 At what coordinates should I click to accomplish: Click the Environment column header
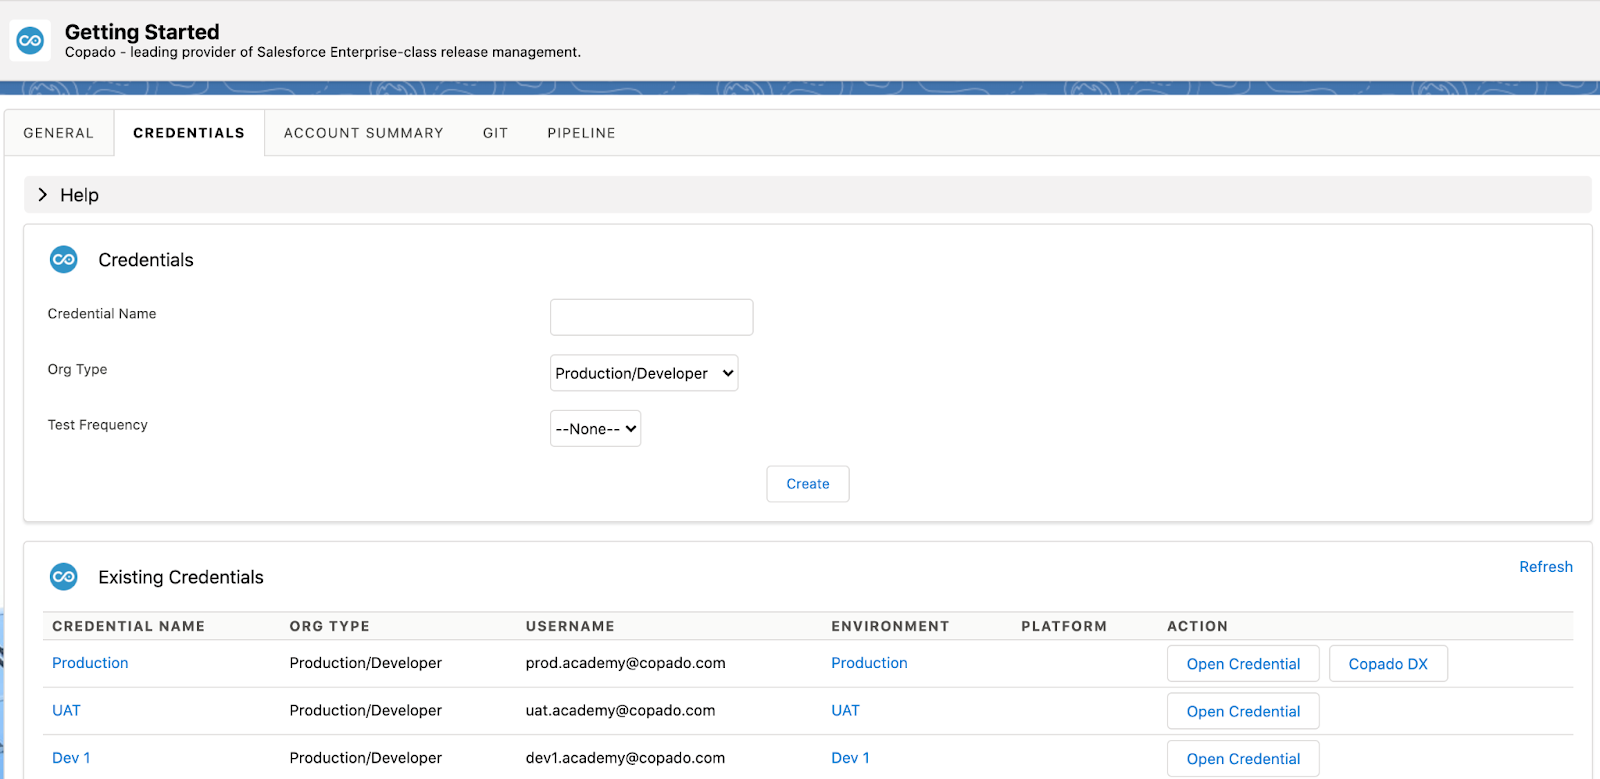coord(890,626)
